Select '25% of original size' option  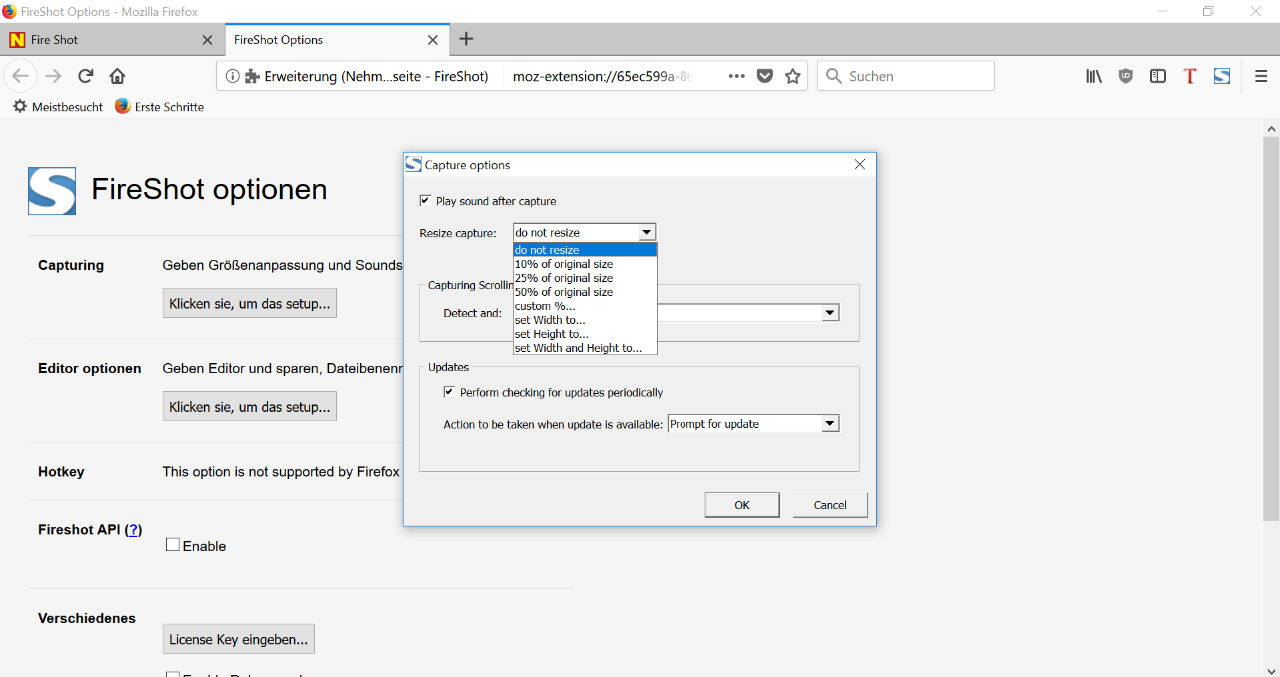pos(585,278)
